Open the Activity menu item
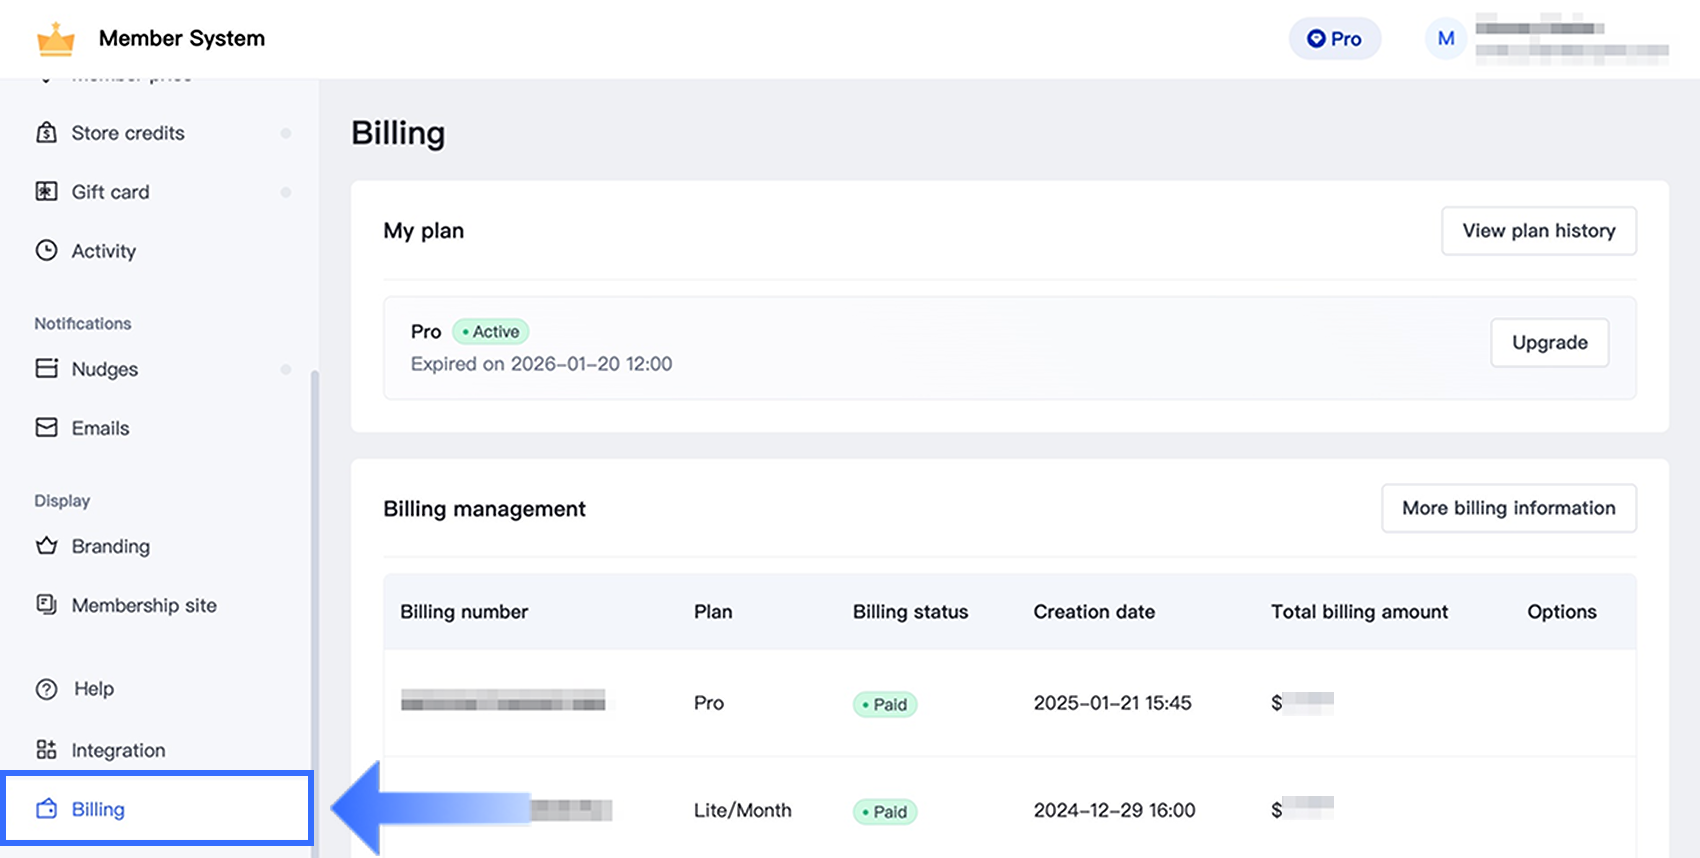 pyautogui.click(x=103, y=251)
